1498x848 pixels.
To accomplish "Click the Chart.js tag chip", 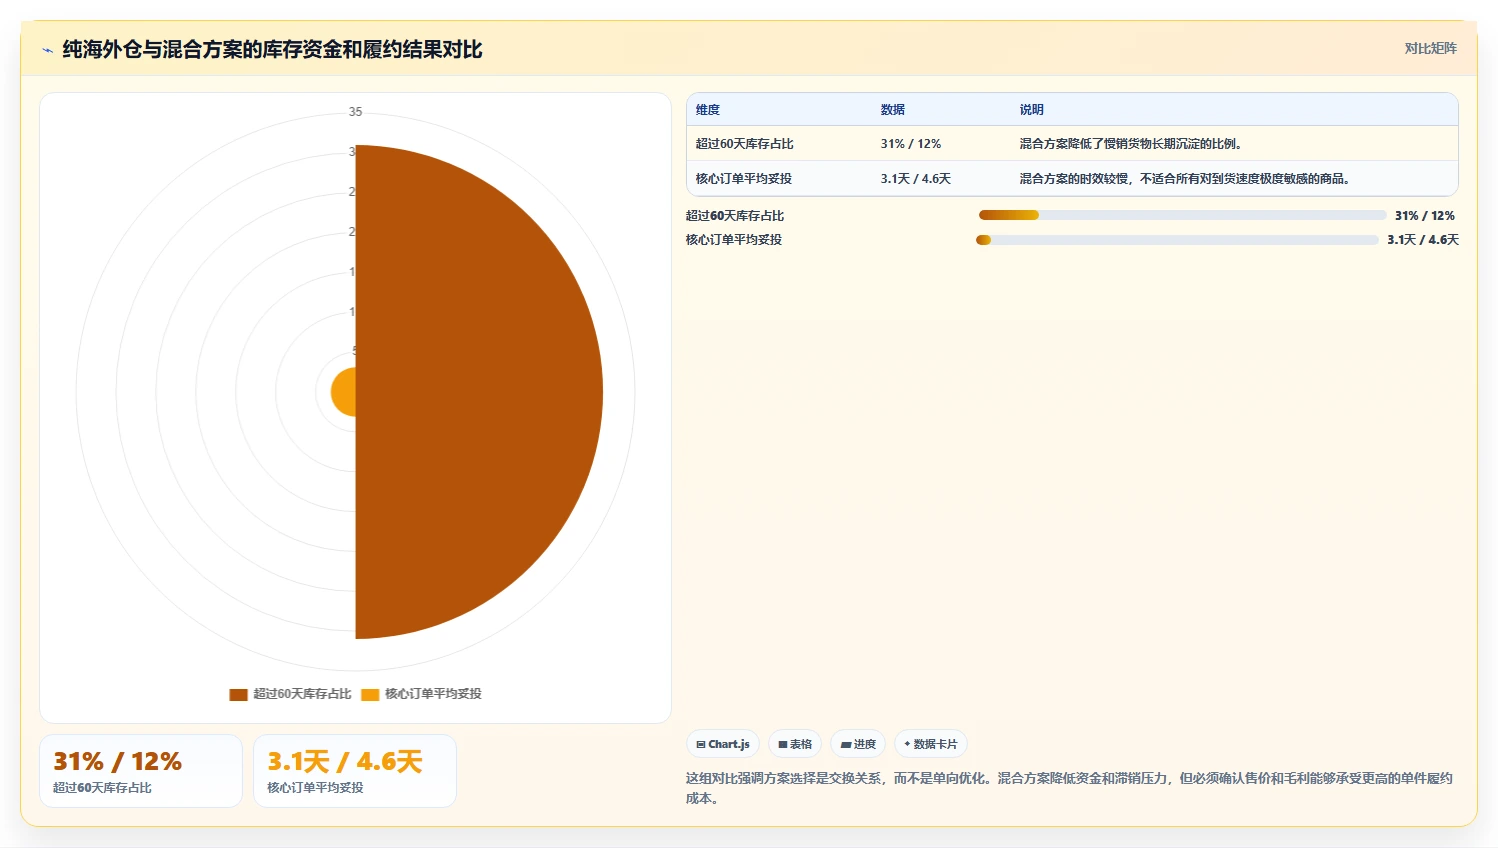I will tap(723, 744).
